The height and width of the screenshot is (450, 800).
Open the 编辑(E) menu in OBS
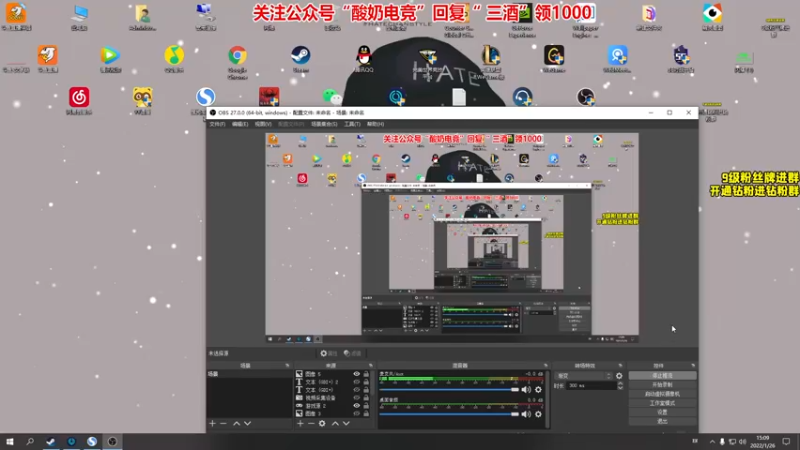(240, 124)
